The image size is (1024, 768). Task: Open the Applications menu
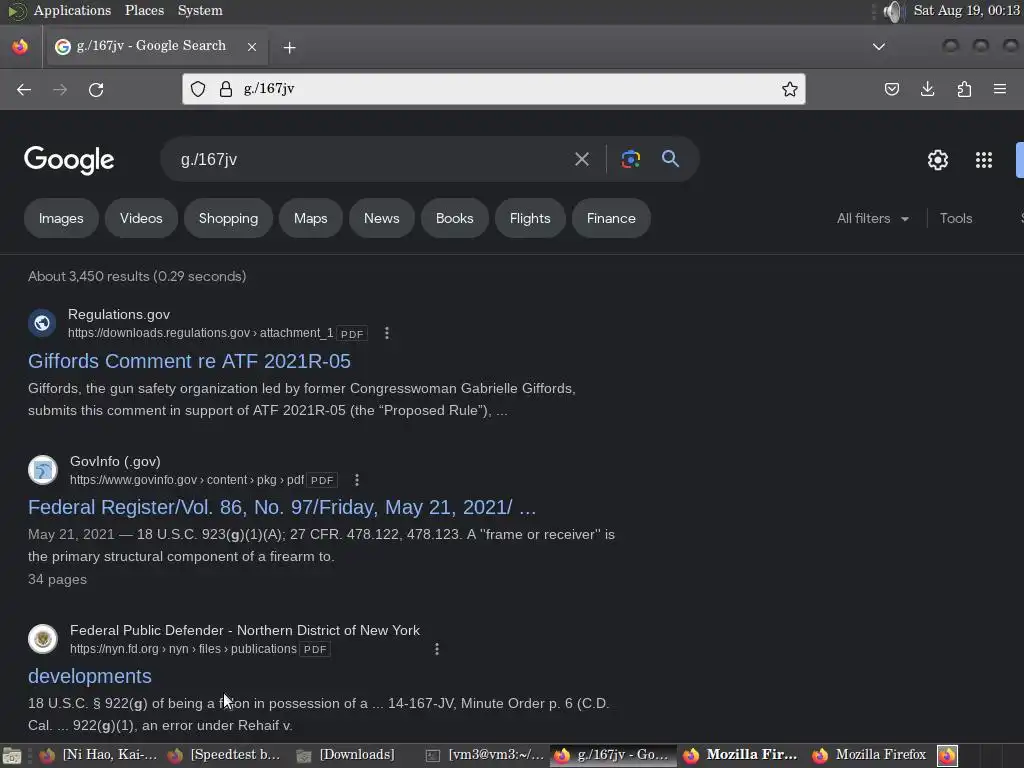pyautogui.click(x=72, y=10)
